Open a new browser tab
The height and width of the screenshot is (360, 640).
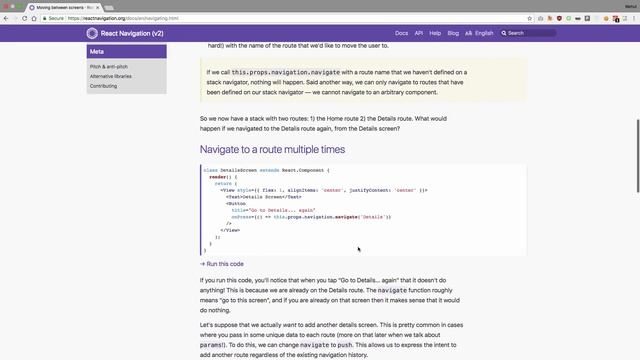point(109,8)
